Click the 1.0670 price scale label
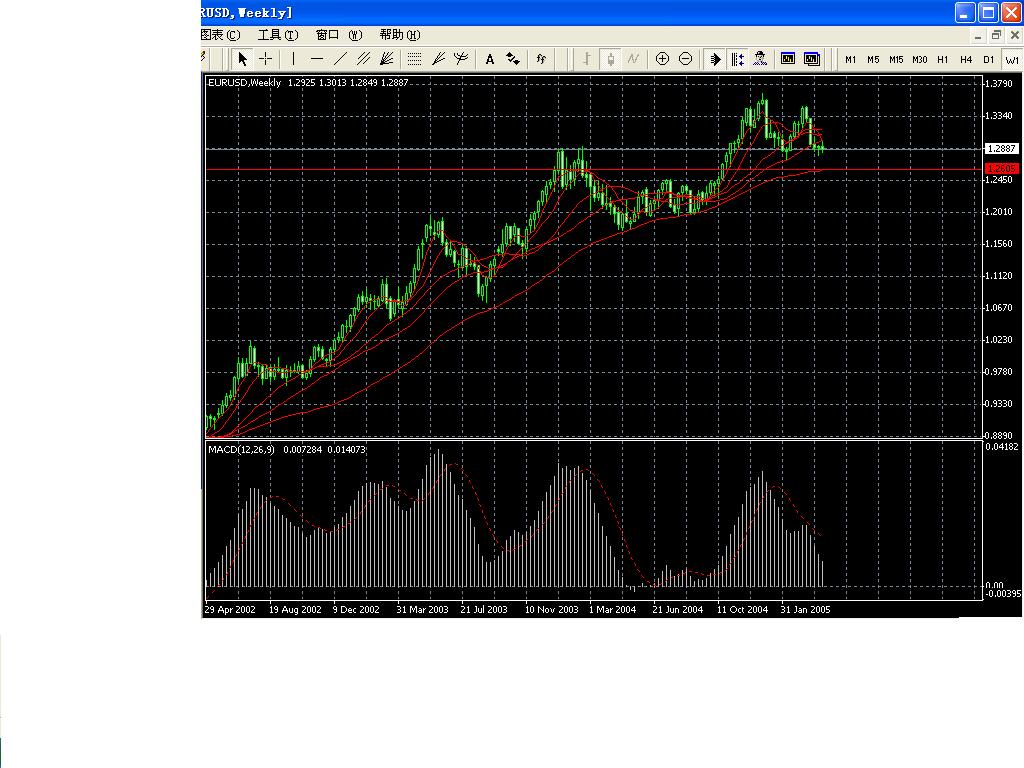Viewport: 1024px width, 768px height. (999, 308)
